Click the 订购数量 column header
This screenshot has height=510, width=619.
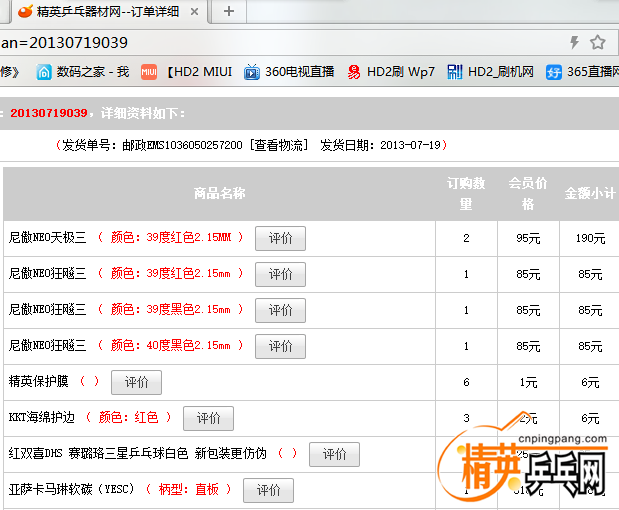pyautogui.click(x=466, y=193)
